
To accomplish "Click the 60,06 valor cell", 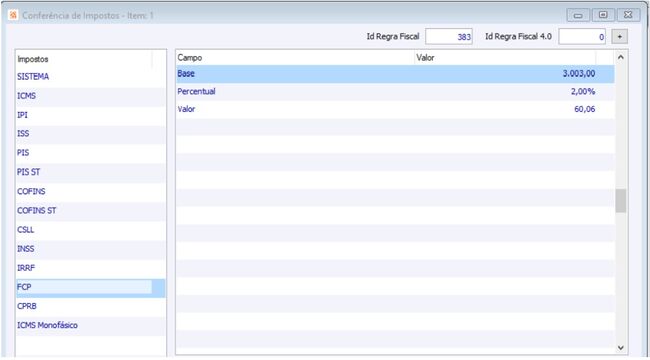I will [x=505, y=109].
